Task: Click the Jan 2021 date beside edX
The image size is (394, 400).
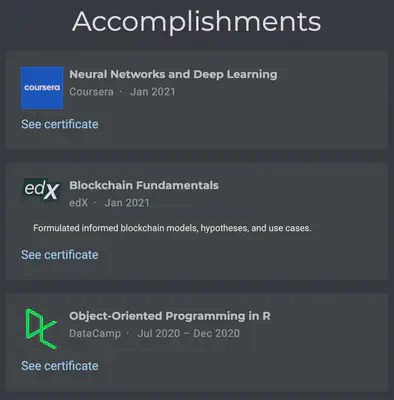Action: coord(127,203)
